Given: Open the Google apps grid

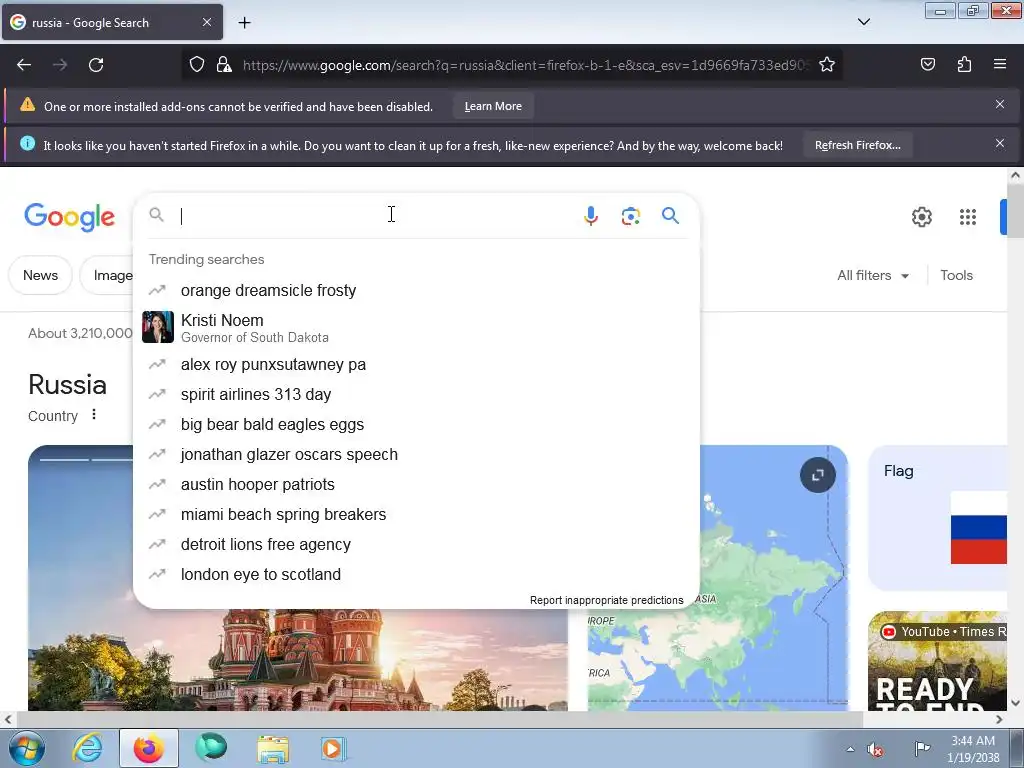Looking at the screenshot, I should tap(968, 217).
